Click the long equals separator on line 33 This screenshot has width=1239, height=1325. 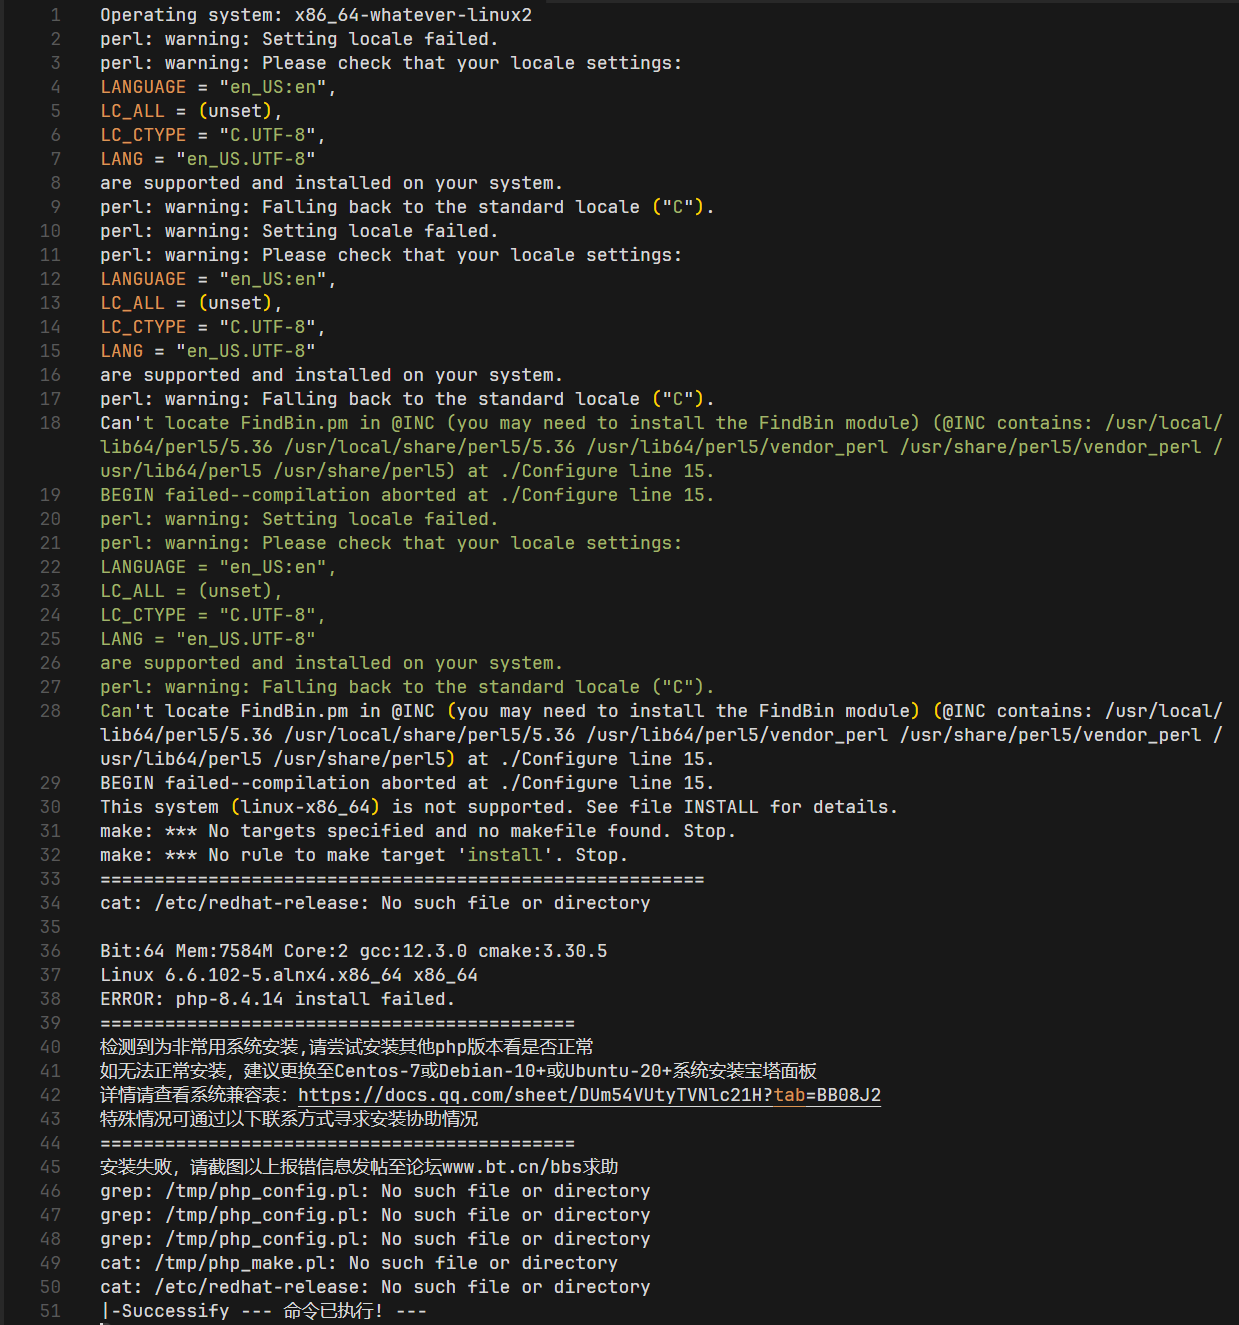point(402,879)
